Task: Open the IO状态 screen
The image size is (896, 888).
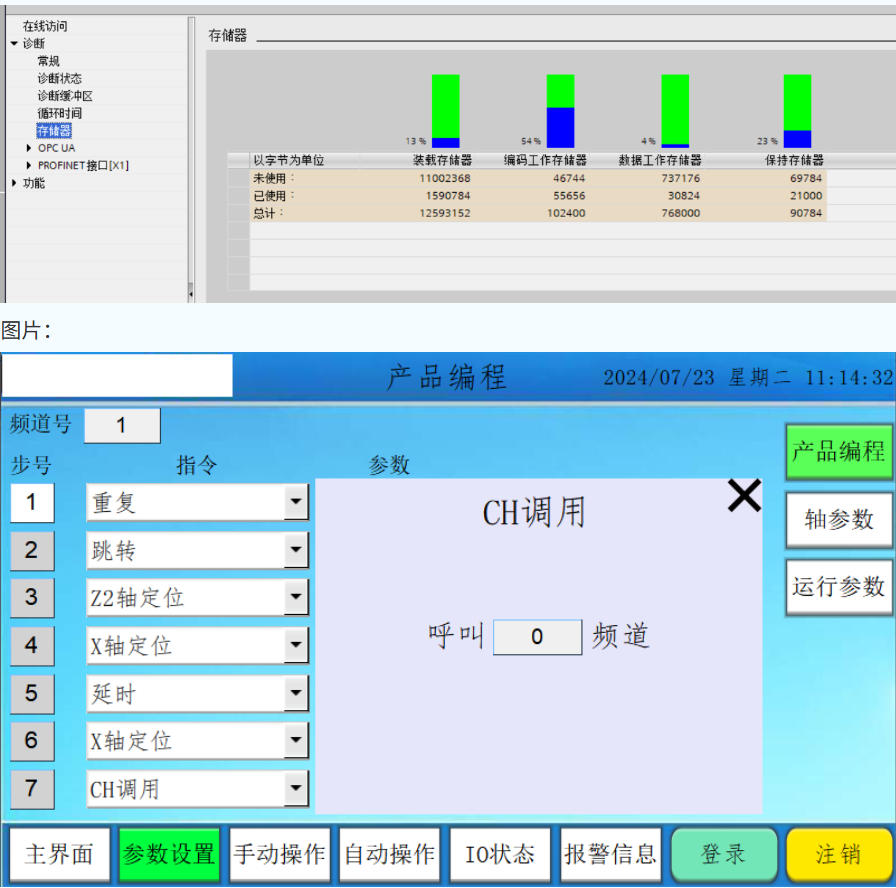Action: coord(500,854)
